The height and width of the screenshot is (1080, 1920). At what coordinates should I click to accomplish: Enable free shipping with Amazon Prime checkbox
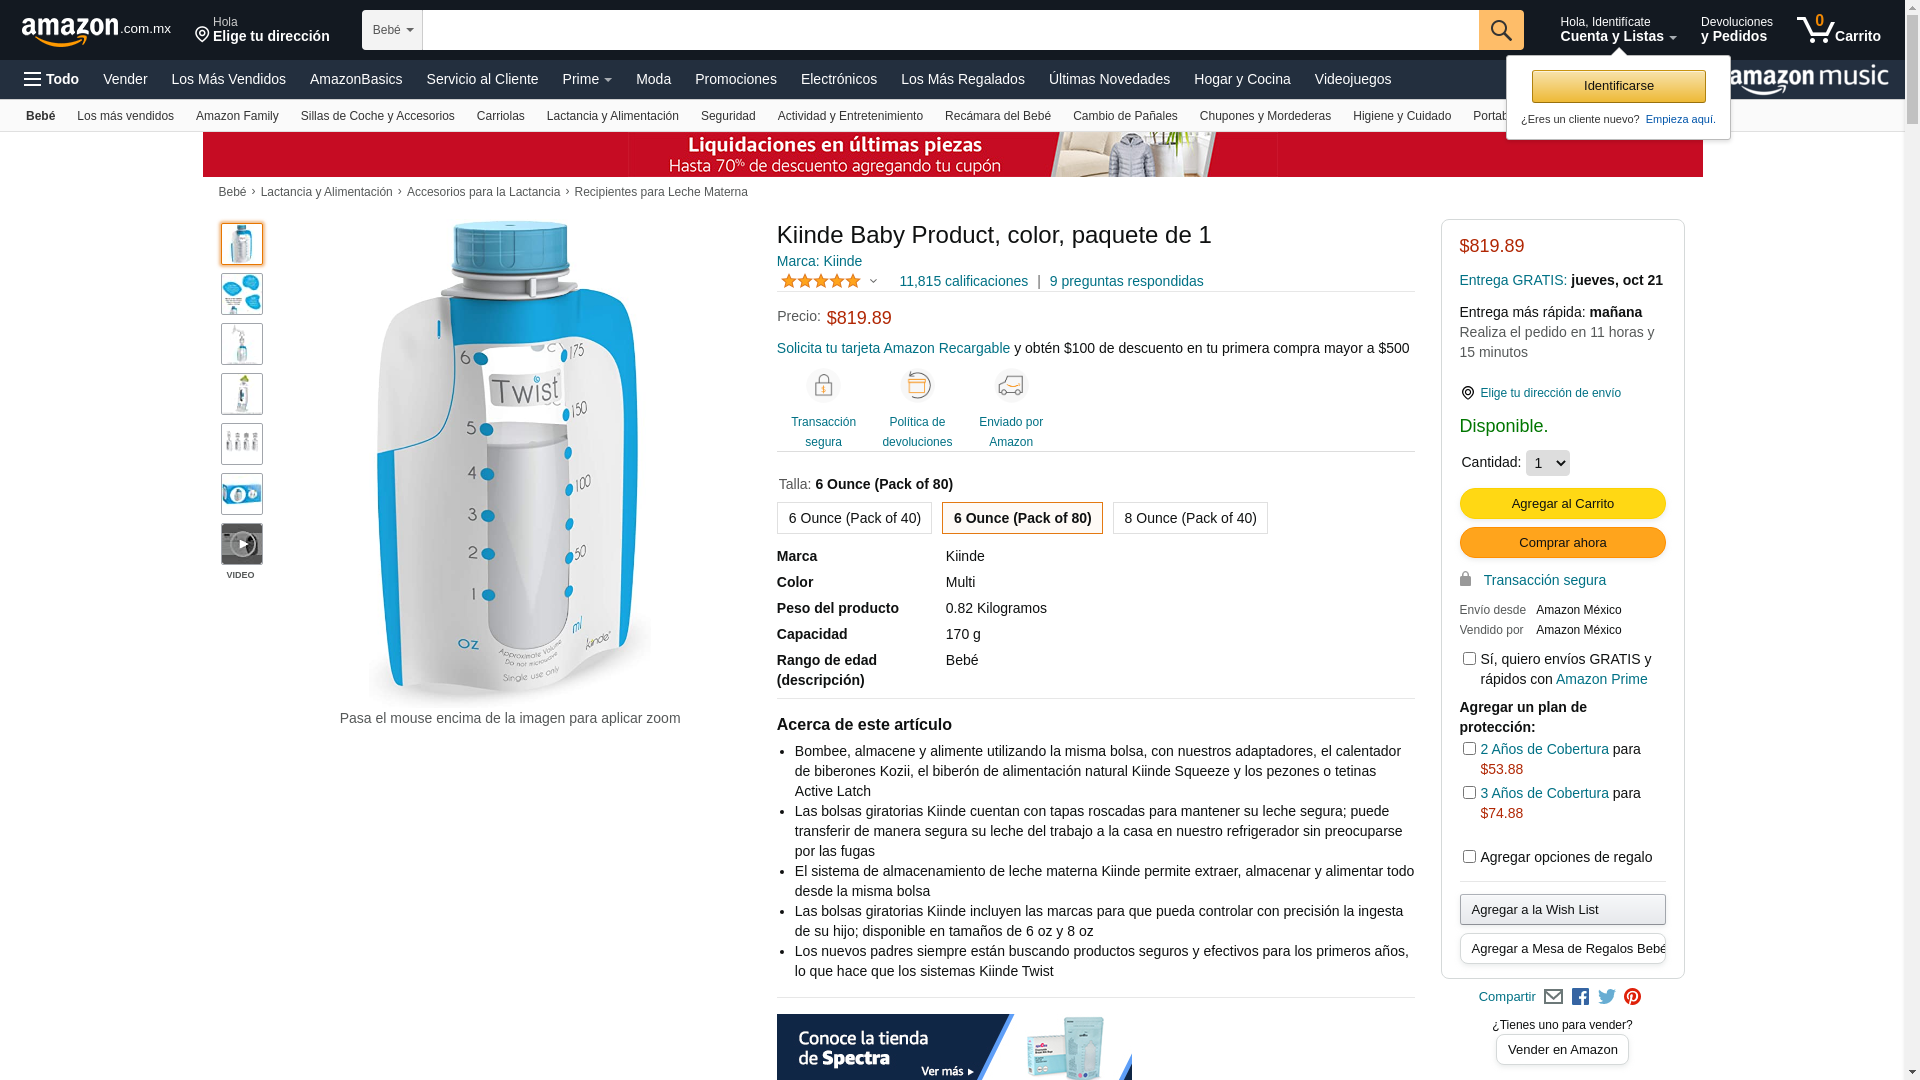point(1469,659)
